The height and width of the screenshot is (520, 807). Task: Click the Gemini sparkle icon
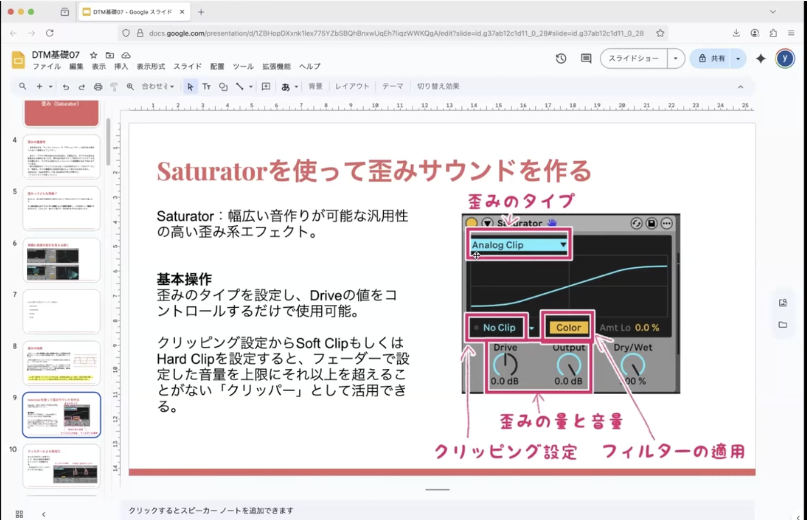point(760,59)
